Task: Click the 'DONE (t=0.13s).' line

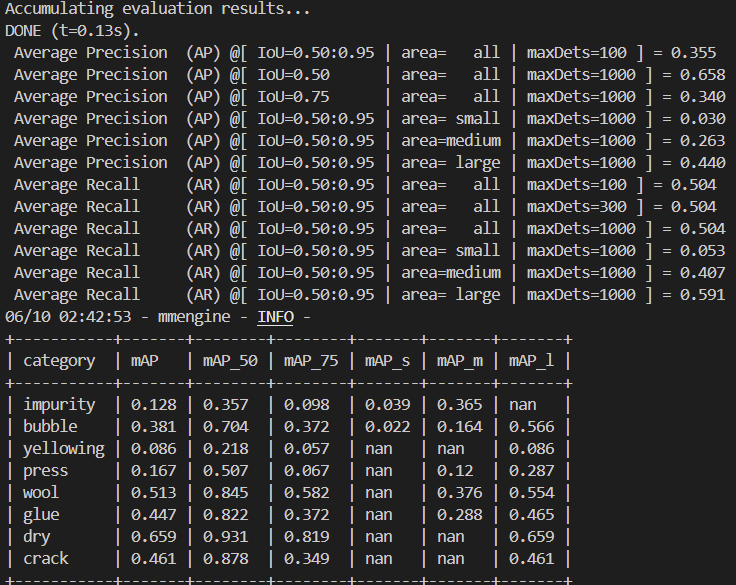Action: pyautogui.click(x=72, y=31)
